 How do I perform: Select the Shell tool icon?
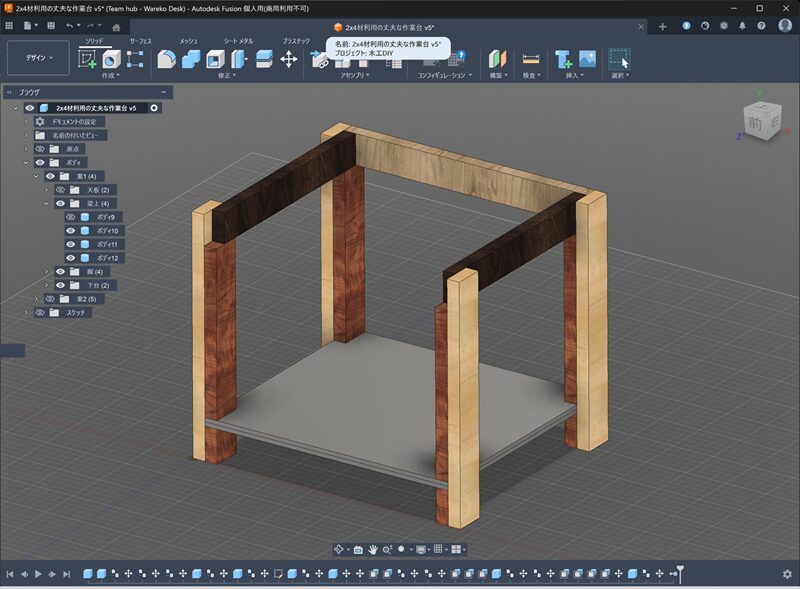coord(215,59)
